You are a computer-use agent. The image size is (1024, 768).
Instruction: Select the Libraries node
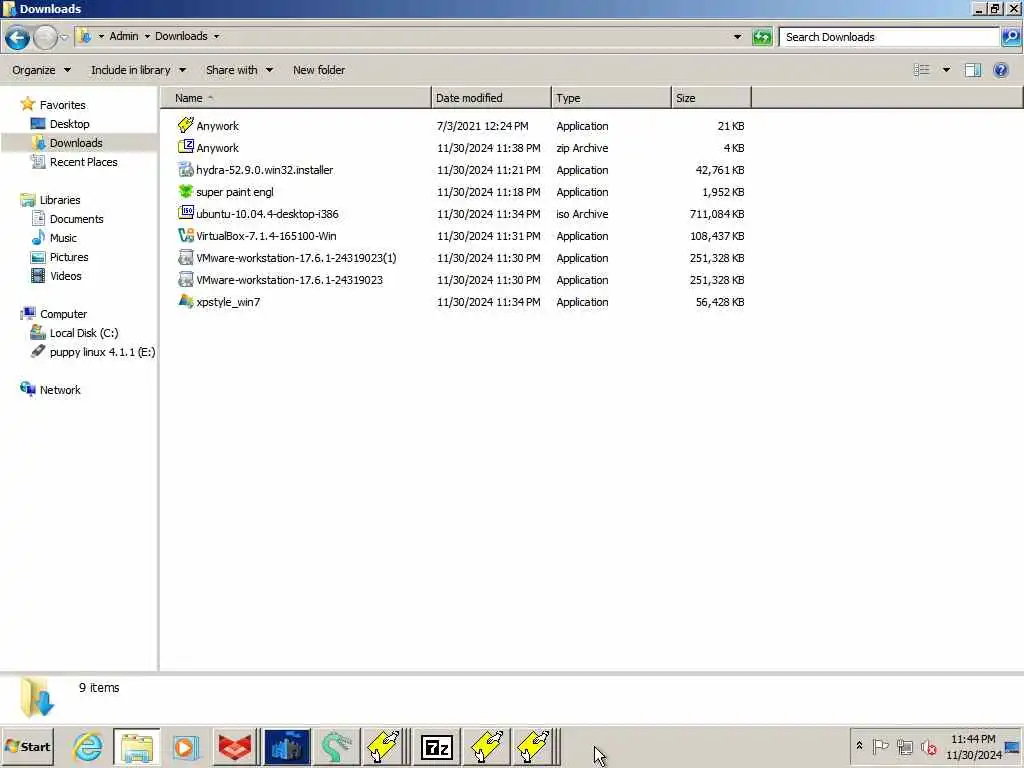[x=59, y=200]
